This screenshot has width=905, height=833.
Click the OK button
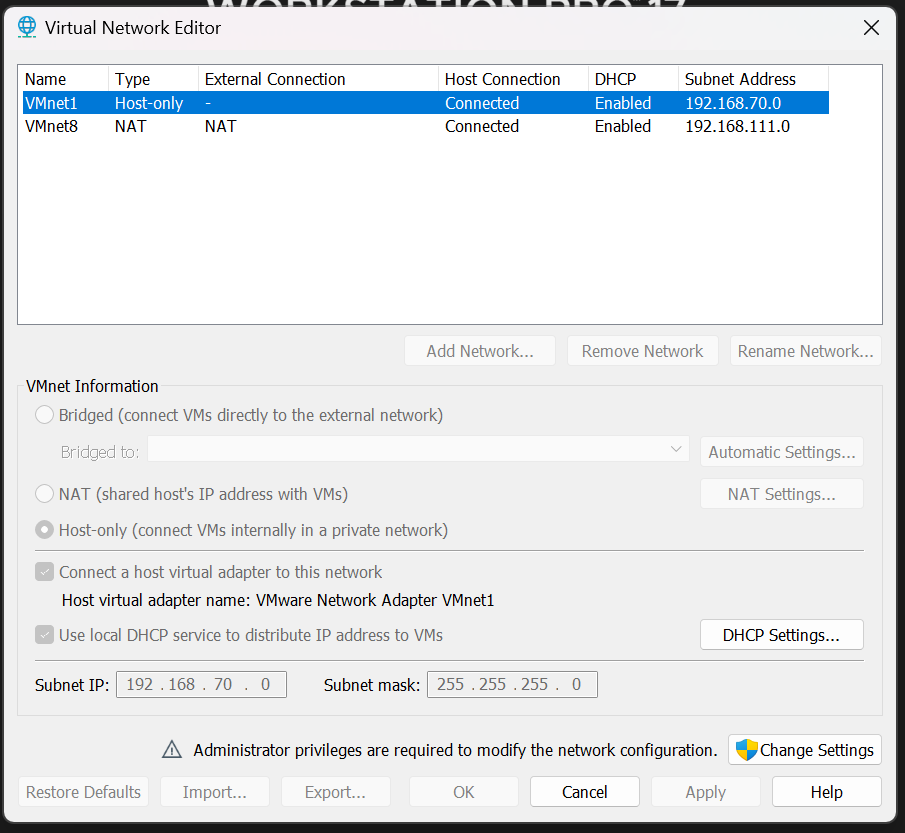tap(463, 791)
